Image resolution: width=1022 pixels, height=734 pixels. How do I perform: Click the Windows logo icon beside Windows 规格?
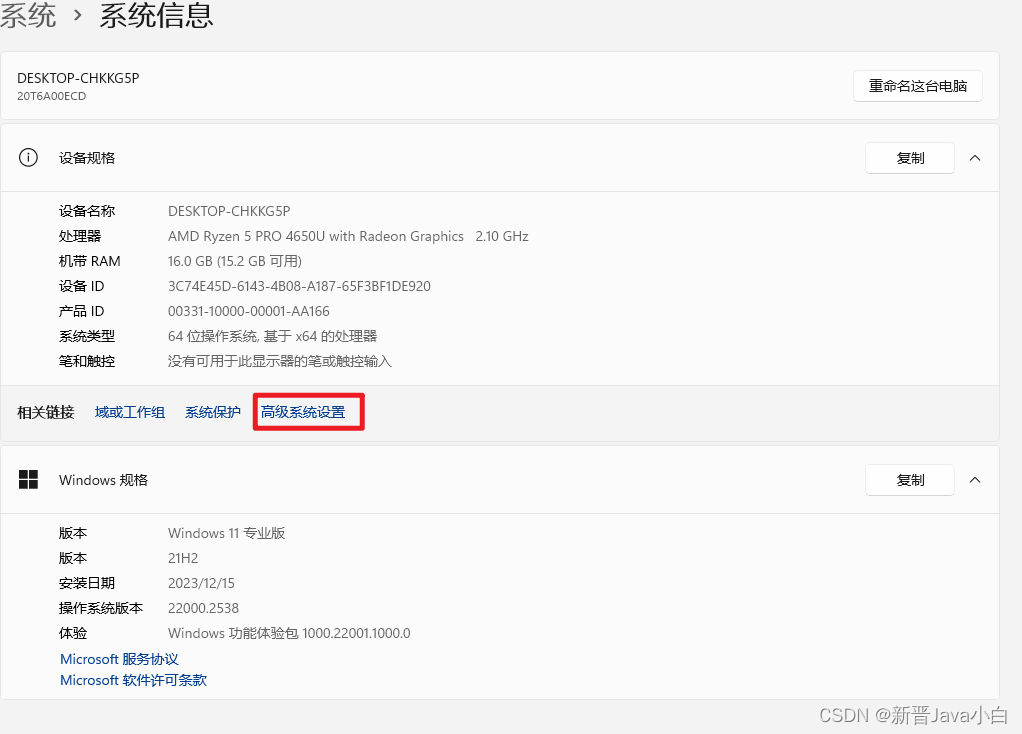28,480
